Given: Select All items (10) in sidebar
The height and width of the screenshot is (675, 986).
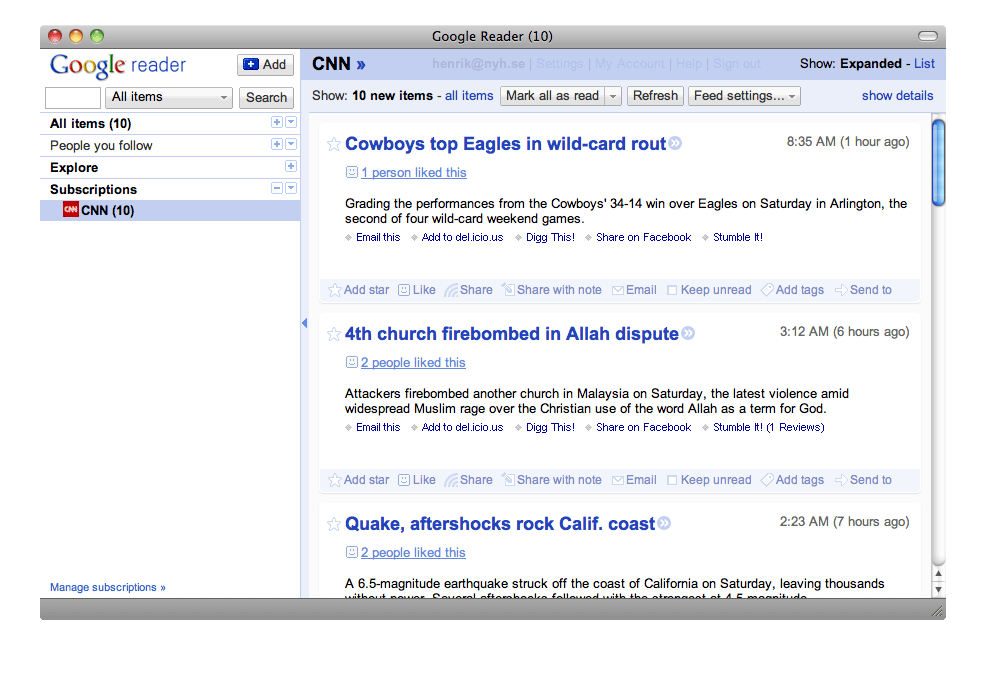Looking at the screenshot, I should [91, 123].
